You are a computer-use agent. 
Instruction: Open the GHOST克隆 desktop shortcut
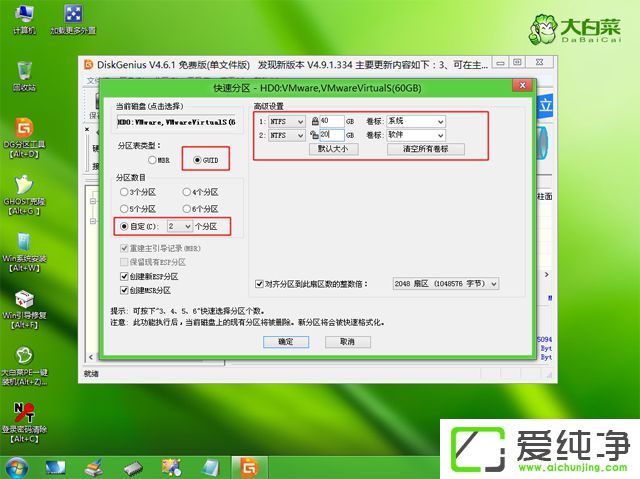pyautogui.click(x=24, y=189)
